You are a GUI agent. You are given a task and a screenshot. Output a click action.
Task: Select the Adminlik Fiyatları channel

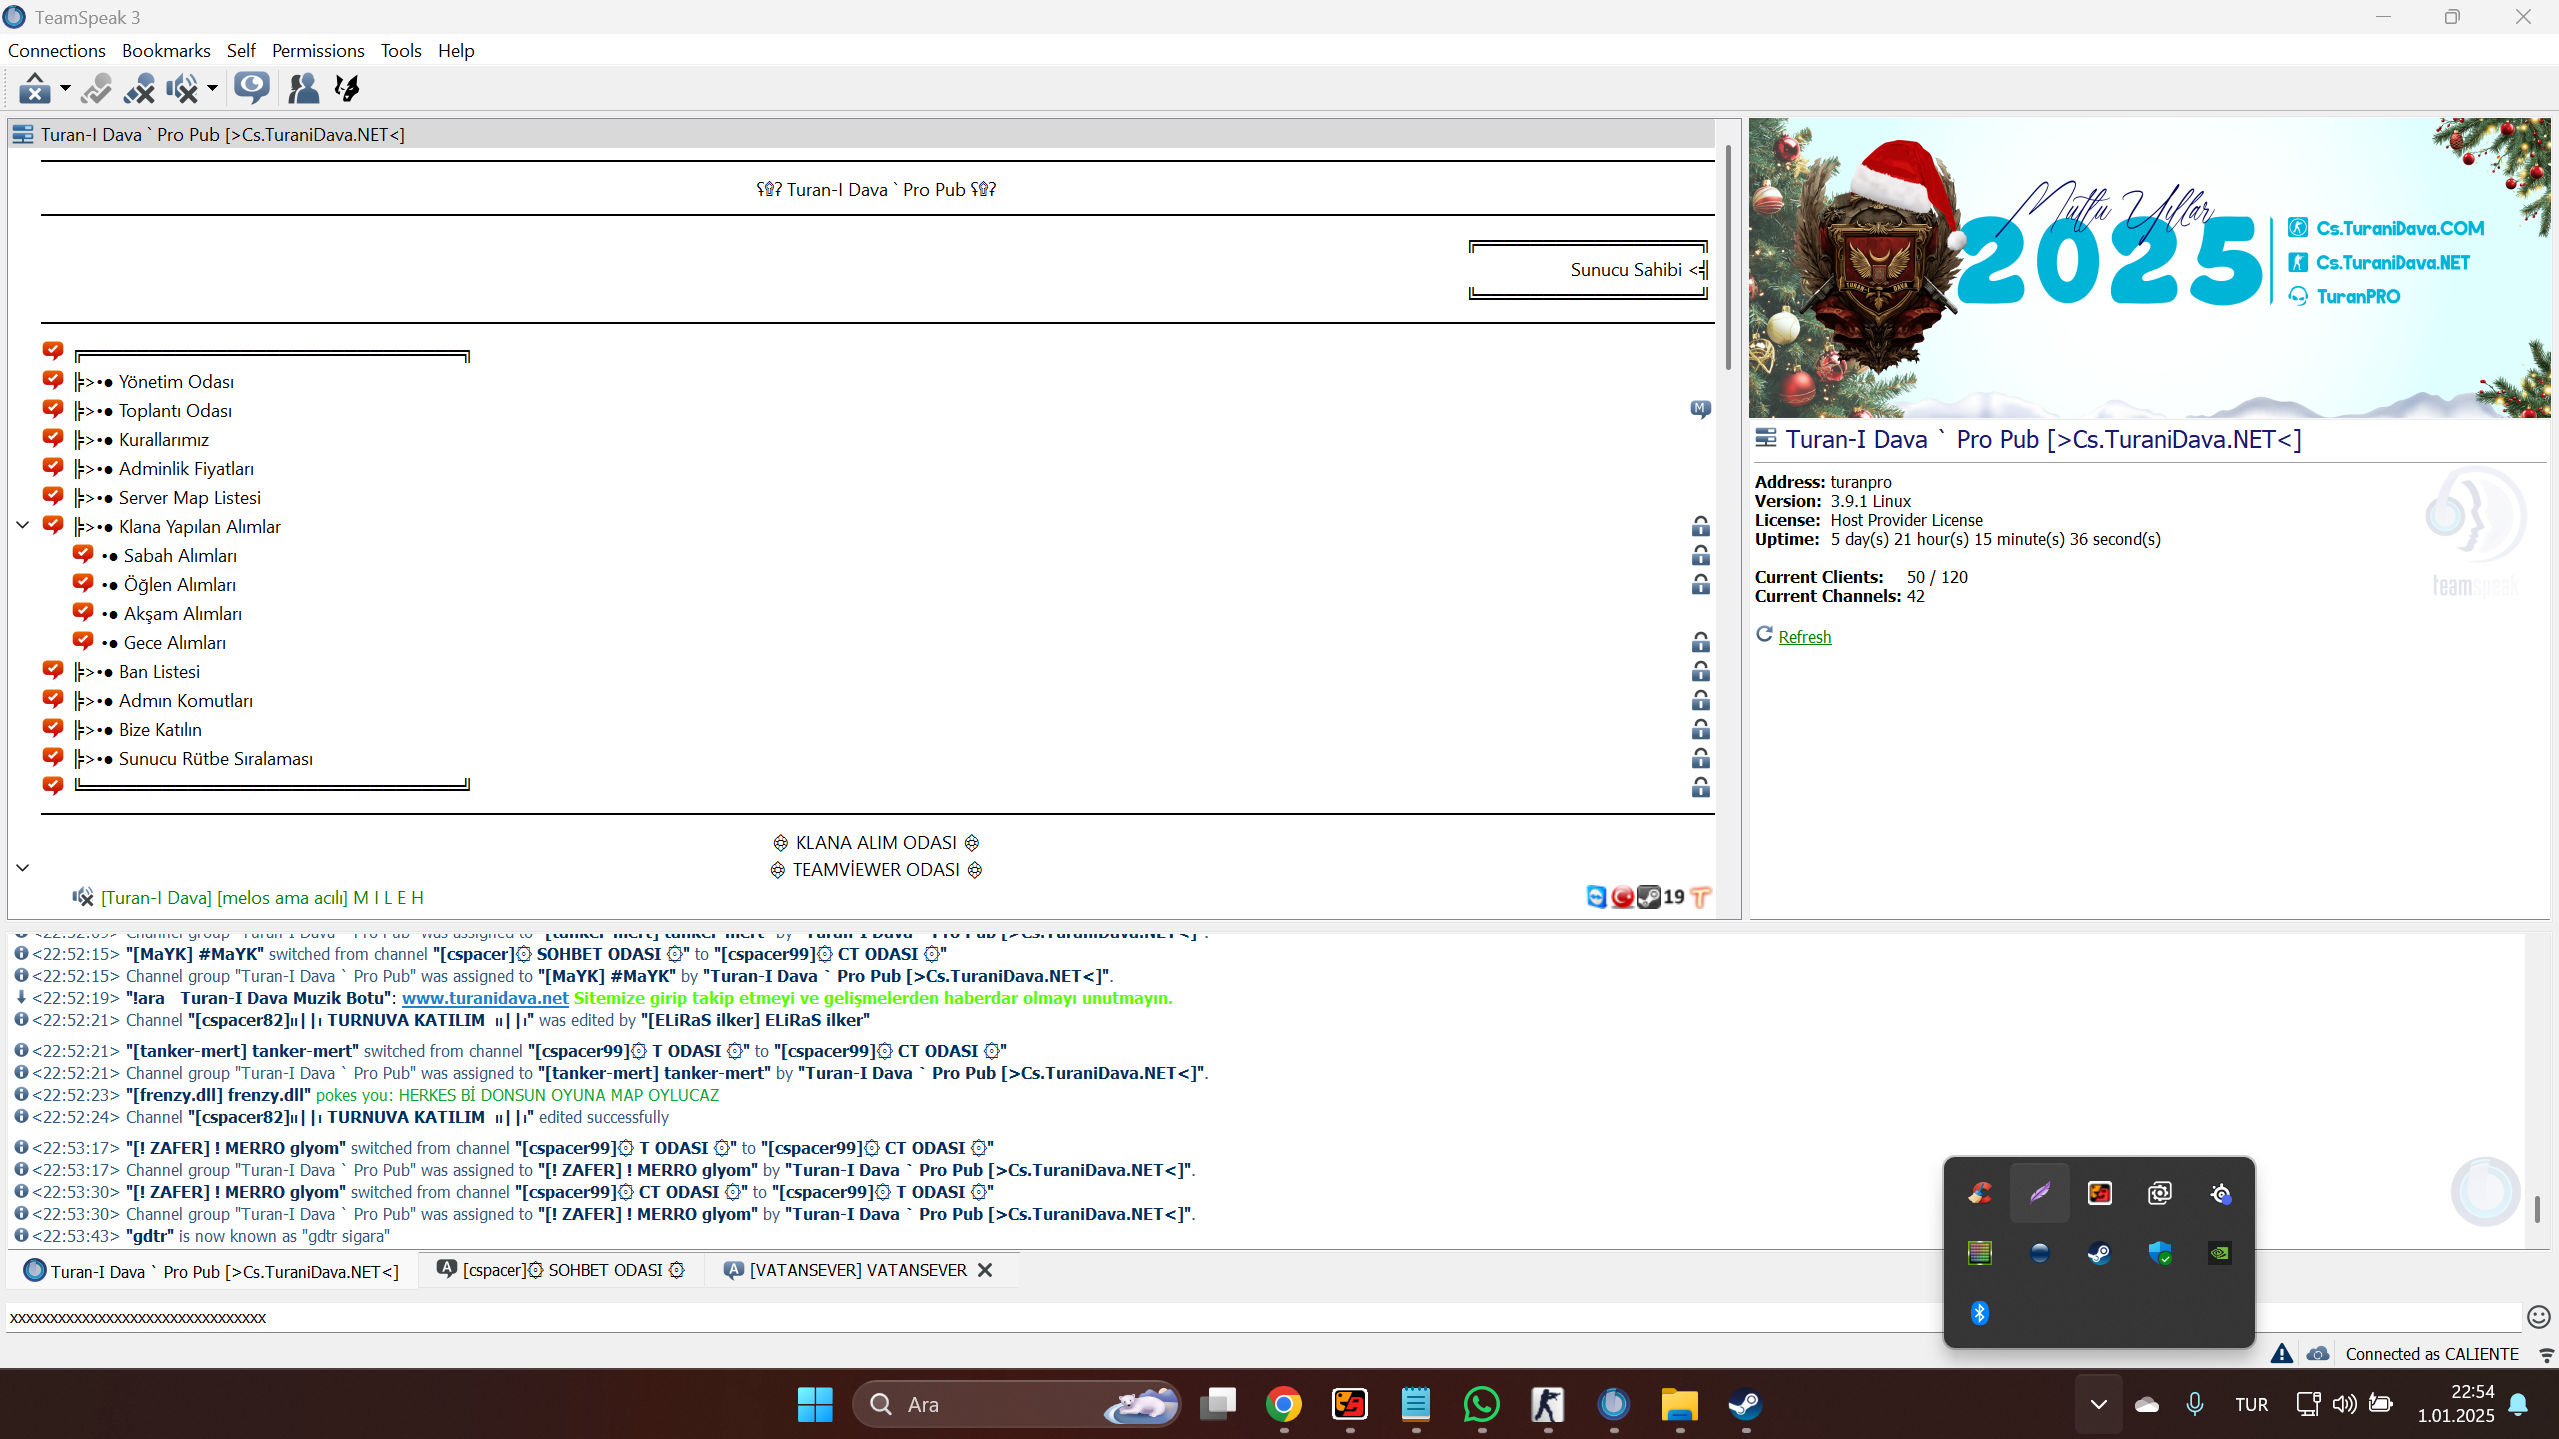point(186,468)
